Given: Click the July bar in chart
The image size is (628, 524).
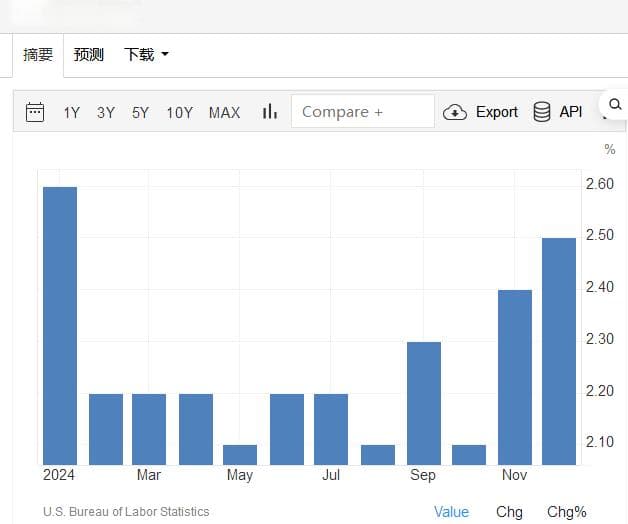Looking at the screenshot, I should click(331, 429).
